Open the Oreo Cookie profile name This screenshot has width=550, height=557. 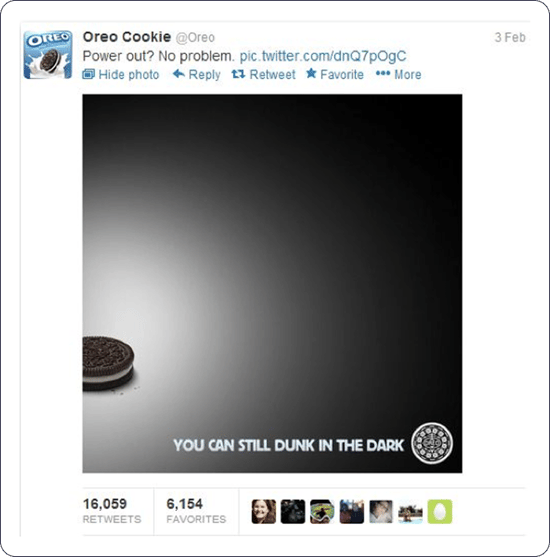(127, 37)
